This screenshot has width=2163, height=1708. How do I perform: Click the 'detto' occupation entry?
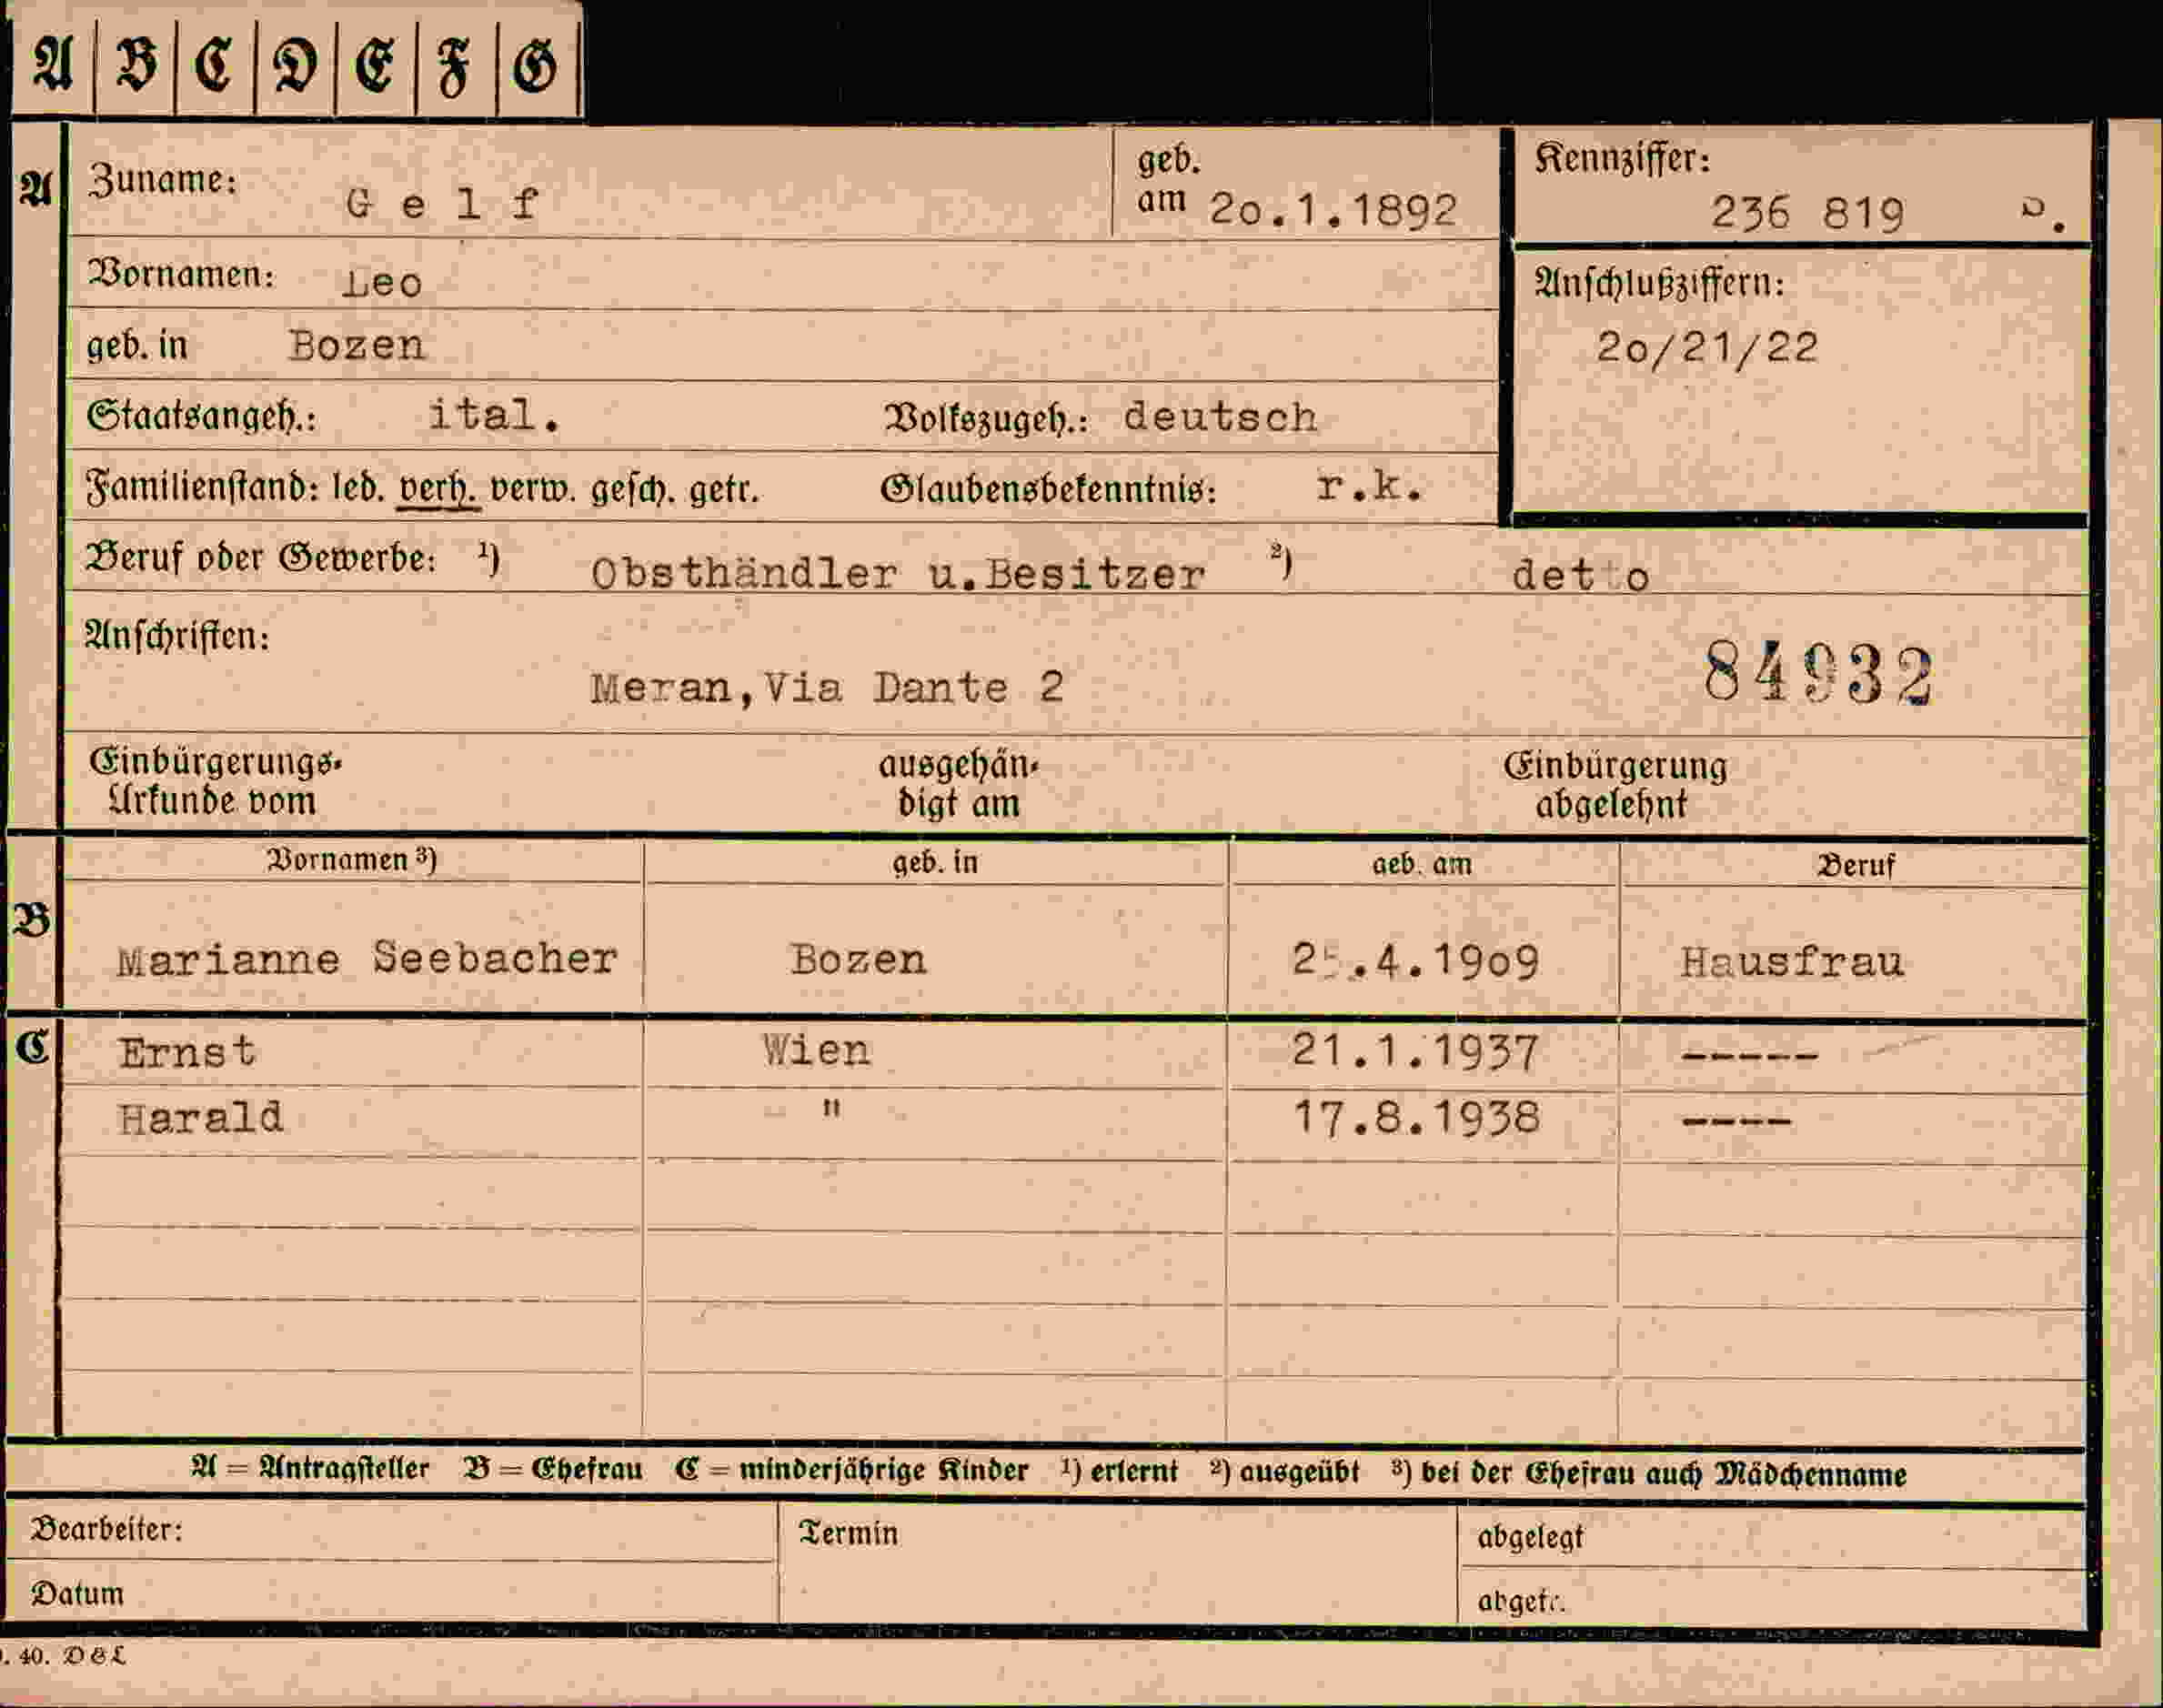(1580, 576)
